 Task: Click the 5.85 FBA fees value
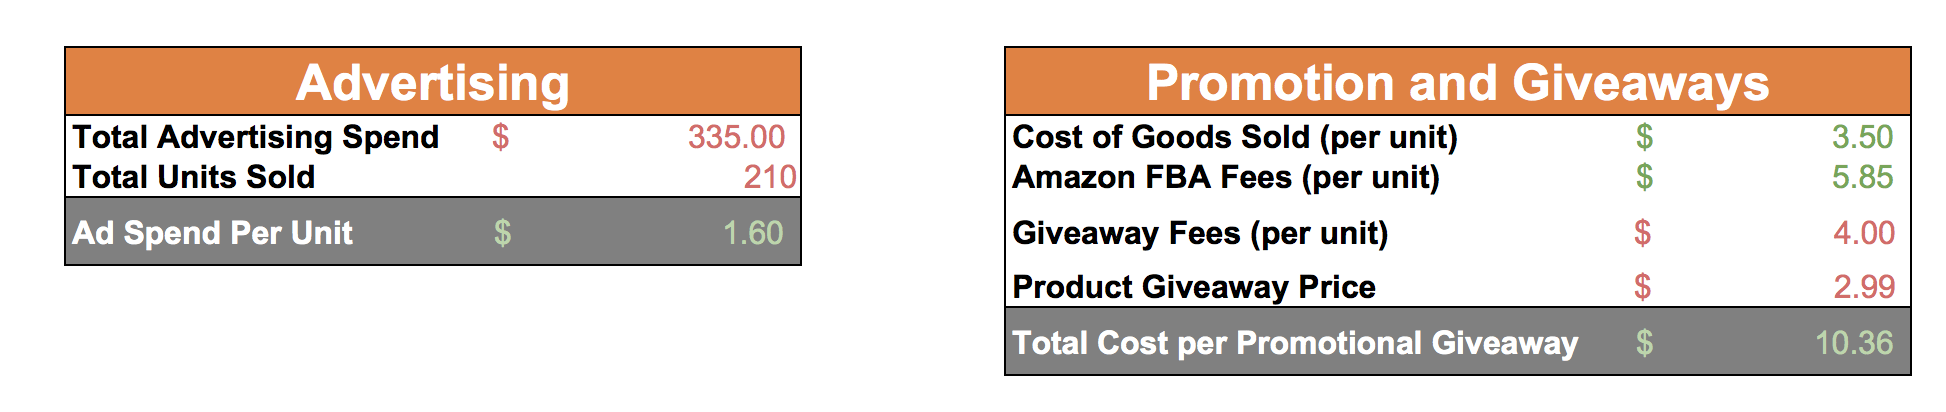tap(1863, 177)
